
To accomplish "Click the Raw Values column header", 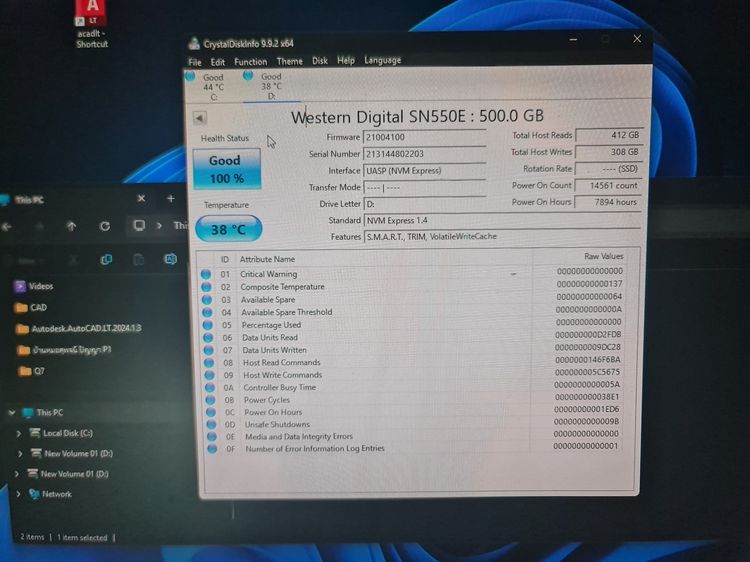I will 604,256.
